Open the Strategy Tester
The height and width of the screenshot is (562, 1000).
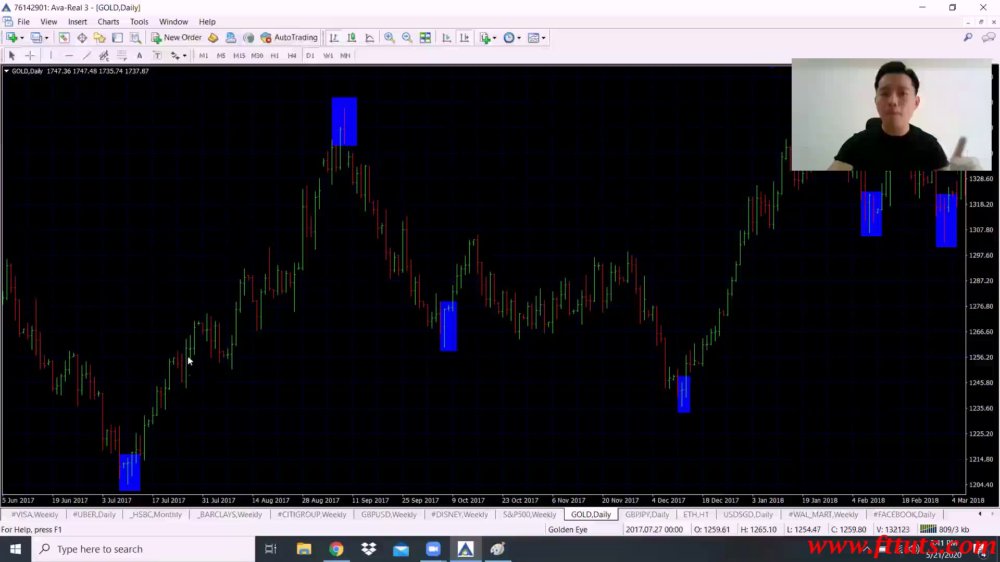click(135, 38)
